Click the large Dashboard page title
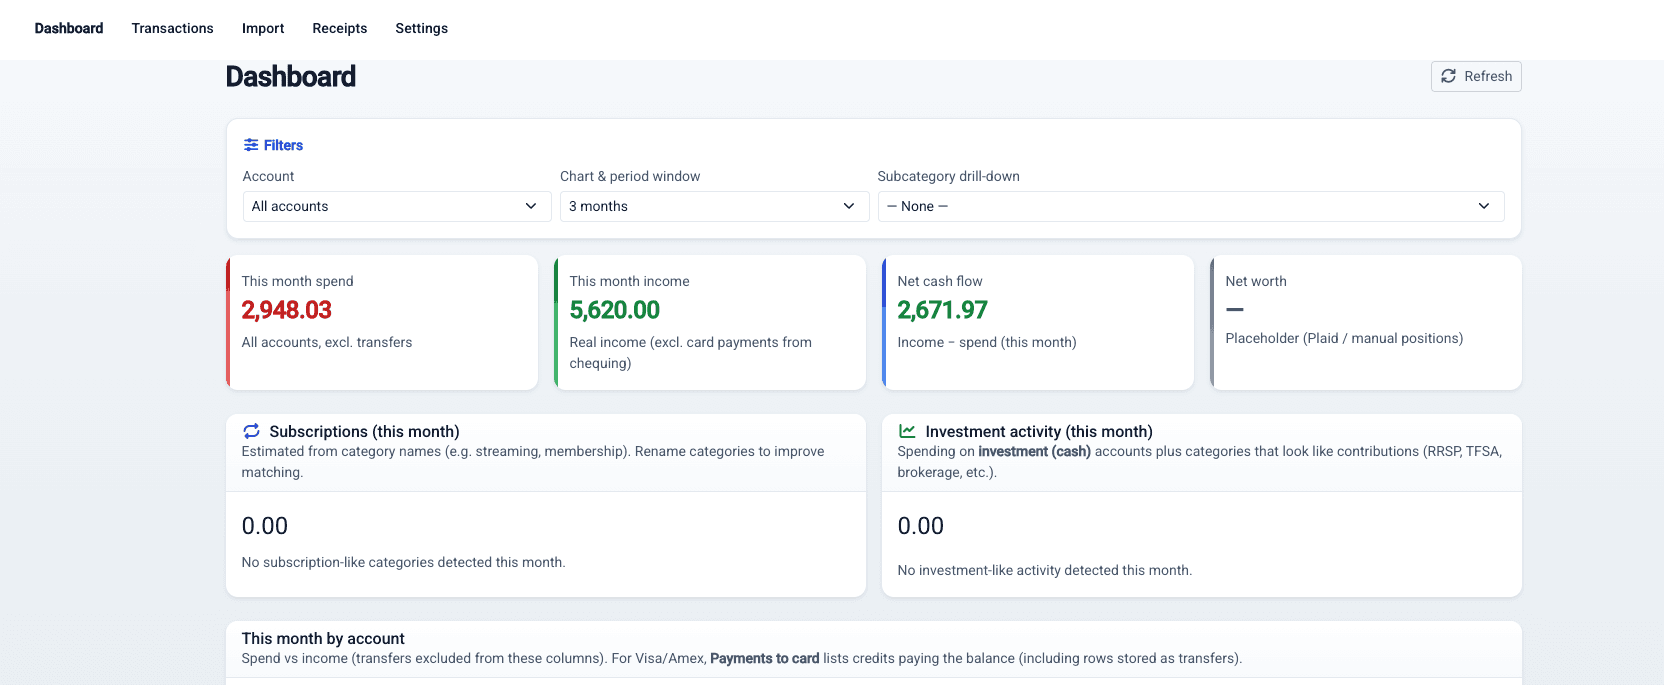This screenshot has width=1664, height=685. pos(291,76)
